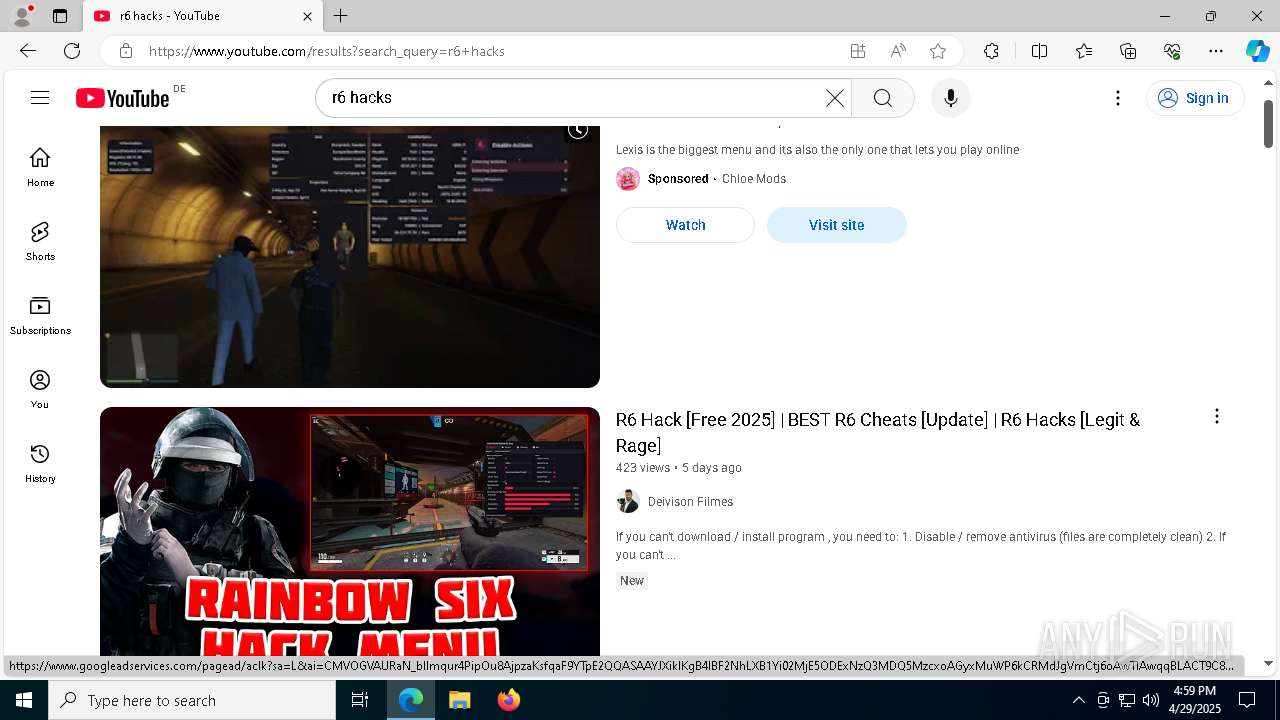Open Favorites list in toolbar

pyautogui.click(x=1084, y=51)
